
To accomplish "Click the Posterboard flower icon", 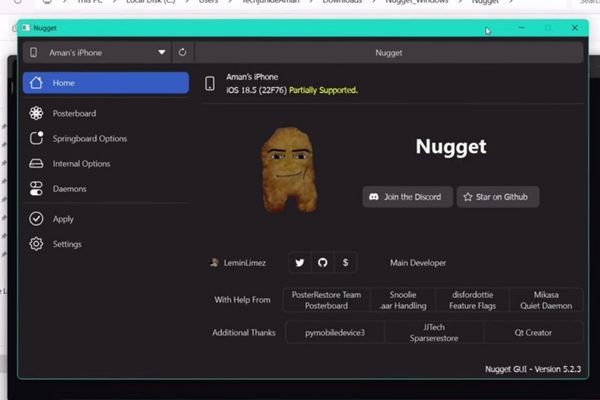I will pos(36,114).
